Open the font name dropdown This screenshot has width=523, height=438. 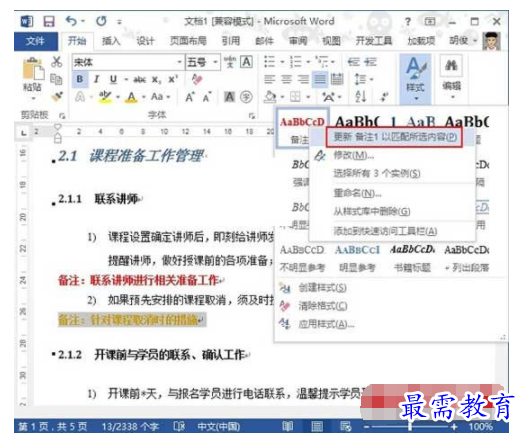pyautogui.click(x=179, y=62)
